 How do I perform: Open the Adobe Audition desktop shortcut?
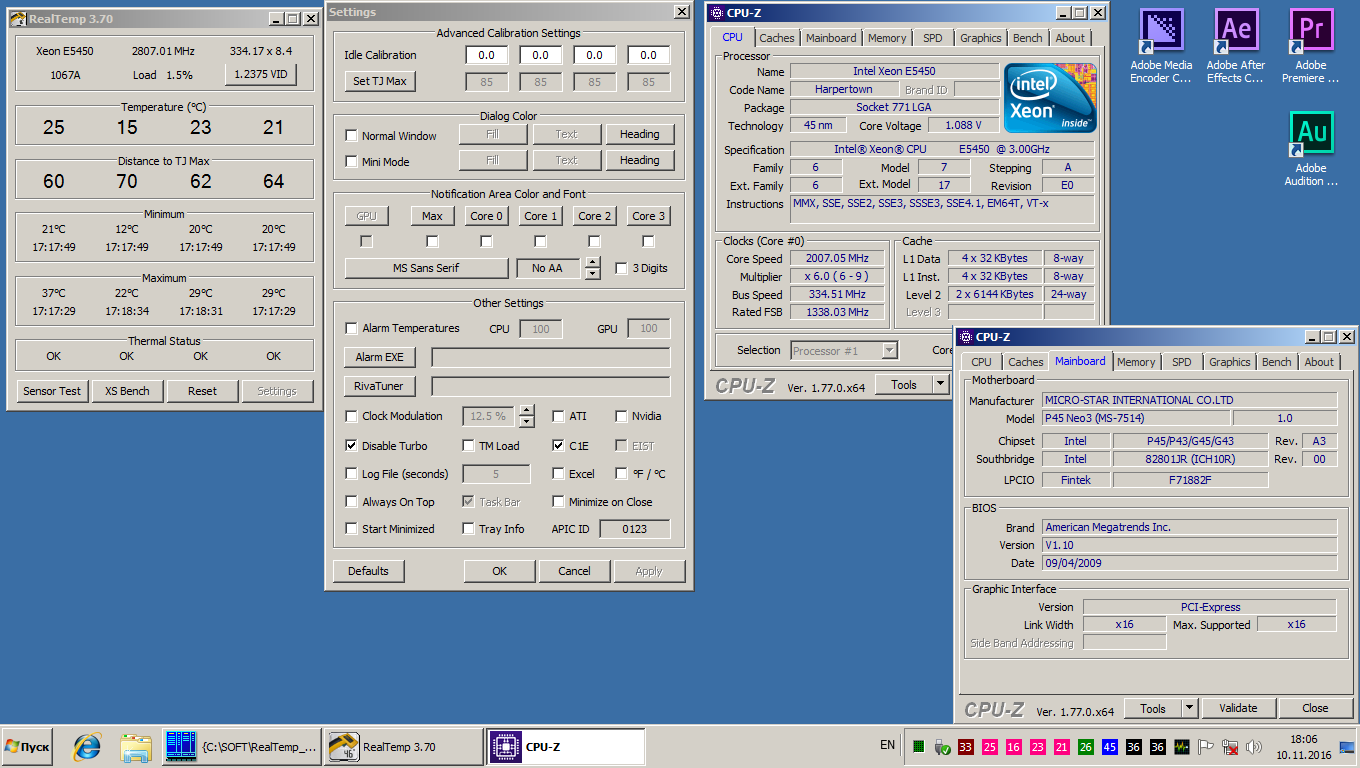coord(1311,149)
